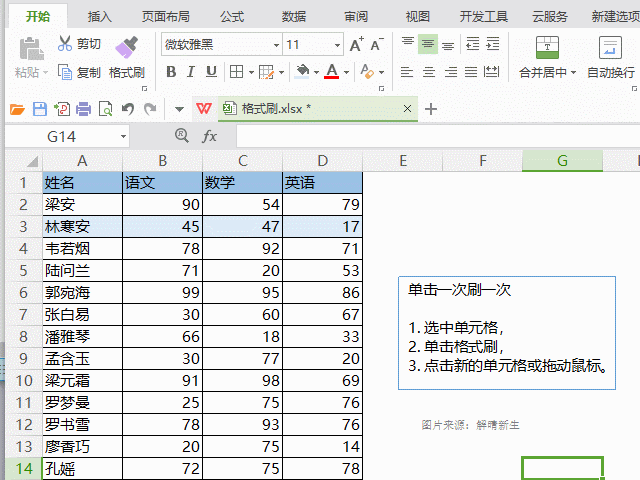Image resolution: width=640 pixels, height=480 pixels.
Task: Click the 复制 copy button
Action: click(x=79, y=72)
